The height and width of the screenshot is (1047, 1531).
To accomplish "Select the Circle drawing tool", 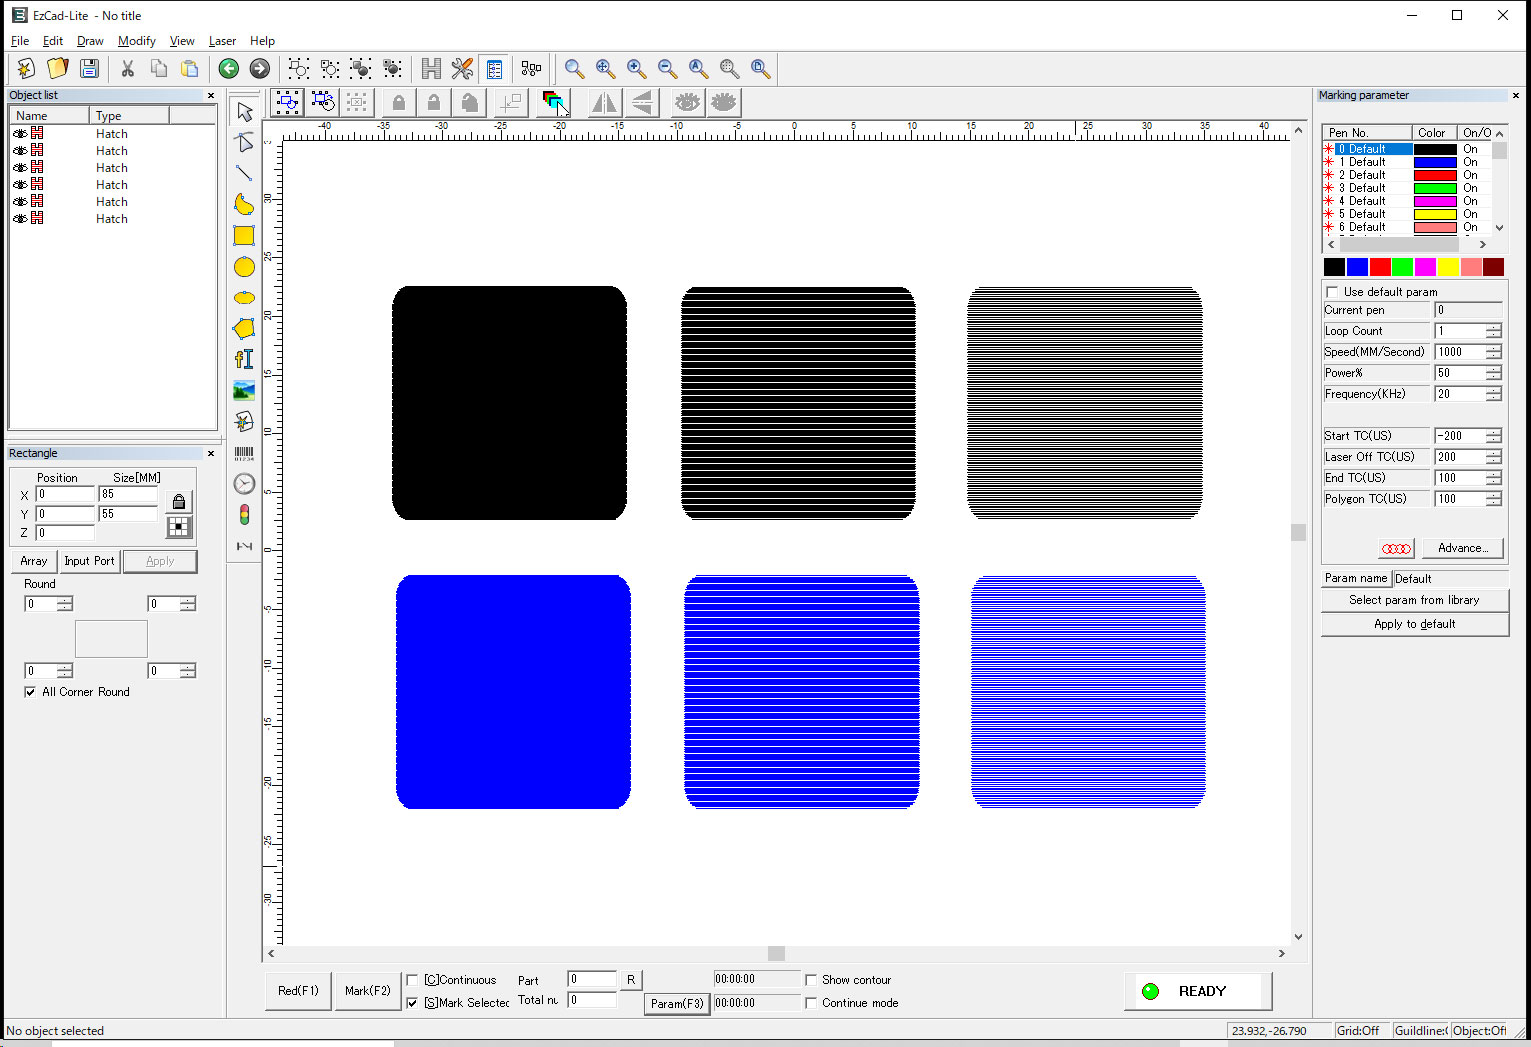I will pyautogui.click(x=244, y=267).
